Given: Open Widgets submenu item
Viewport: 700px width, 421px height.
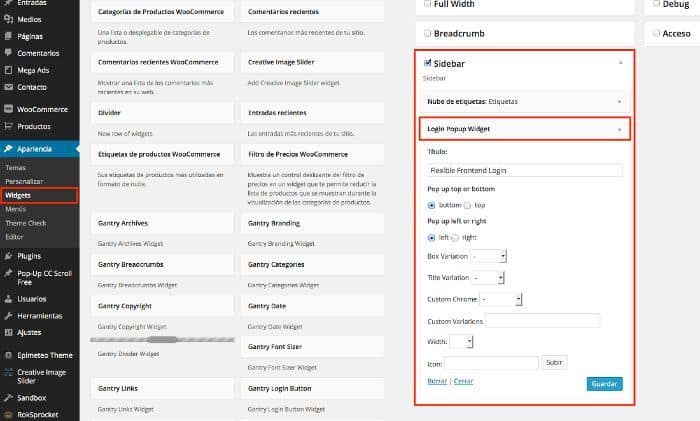Looking at the screenshot, I should (x=18, y=195).
